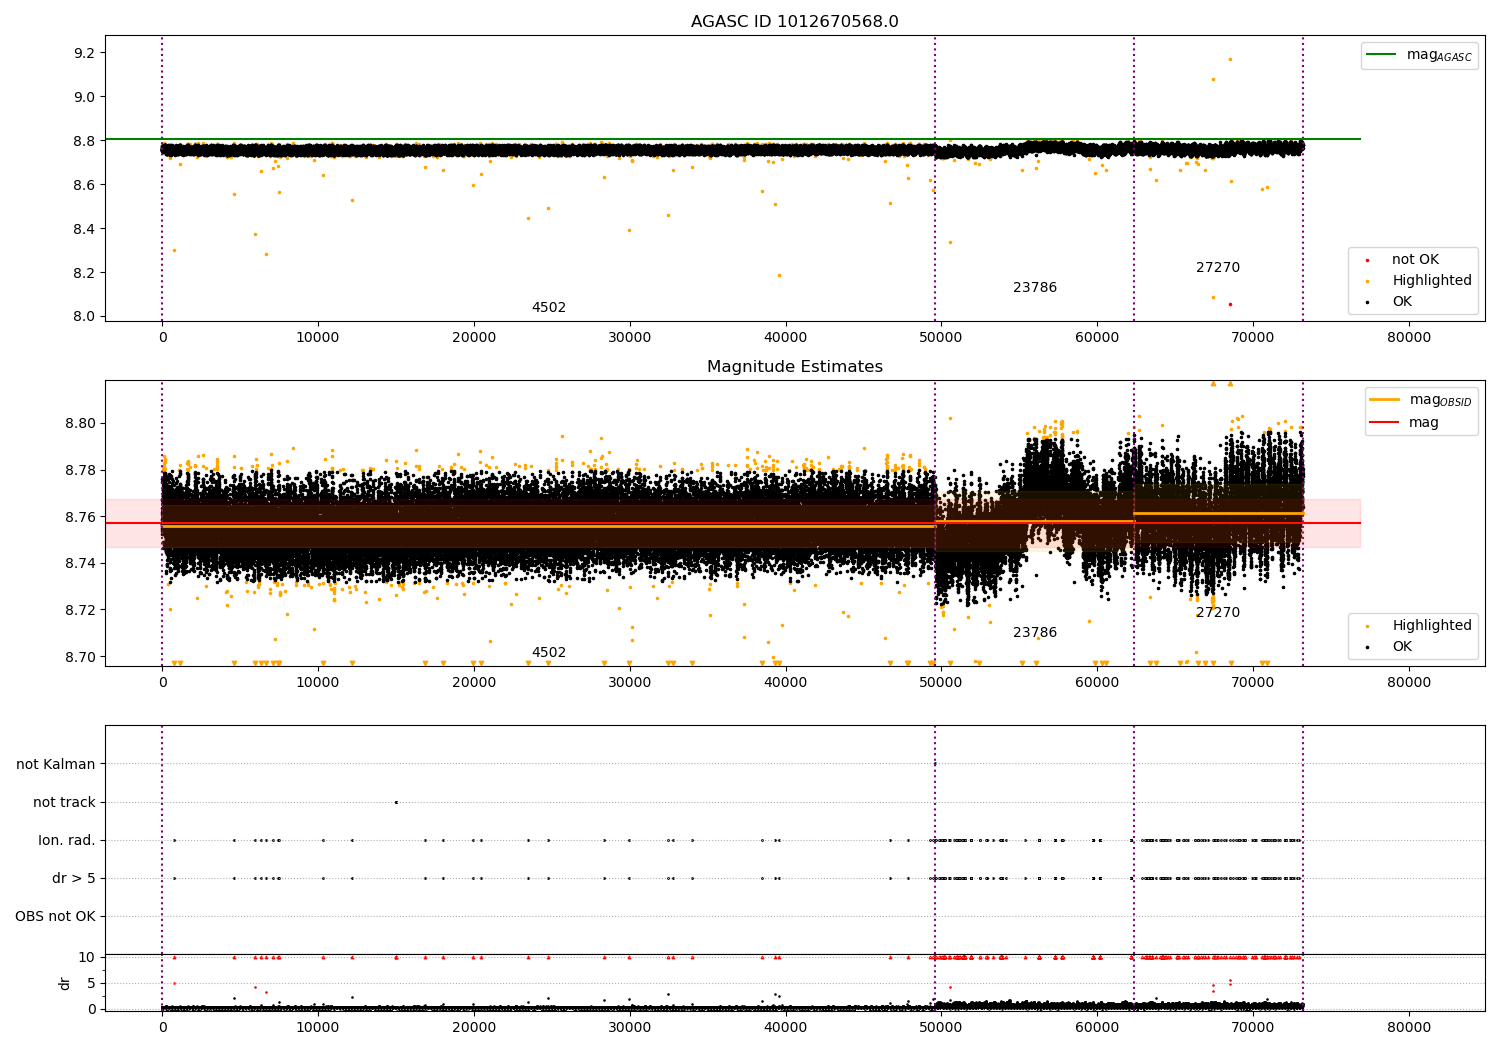Click the green line sample beside mag AGASC legend
This screenshot has height=1050, width=1500.
(1382, 55)
